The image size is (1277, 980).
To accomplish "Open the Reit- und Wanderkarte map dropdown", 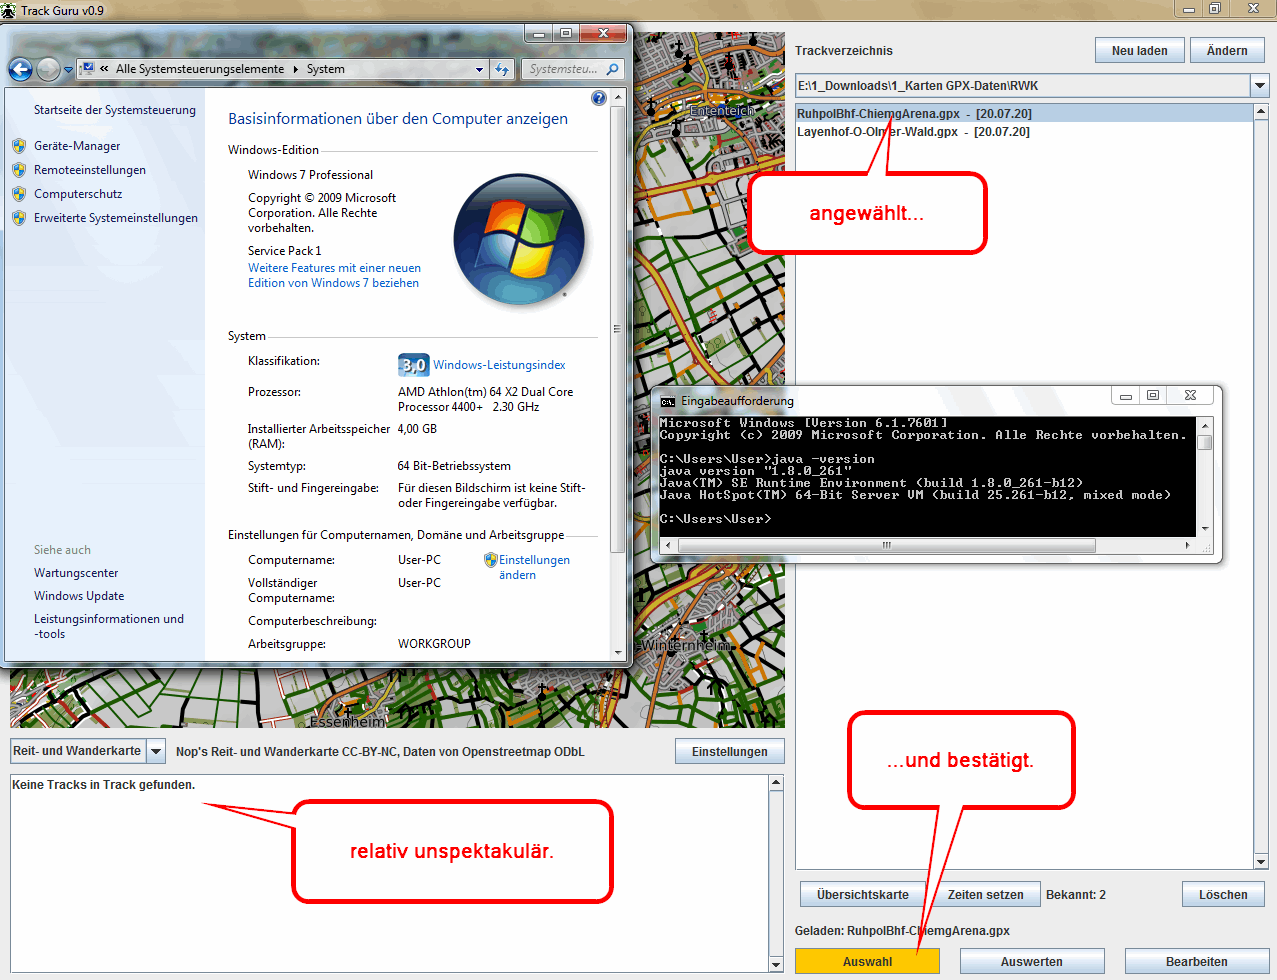I will [x=156, y=751].
